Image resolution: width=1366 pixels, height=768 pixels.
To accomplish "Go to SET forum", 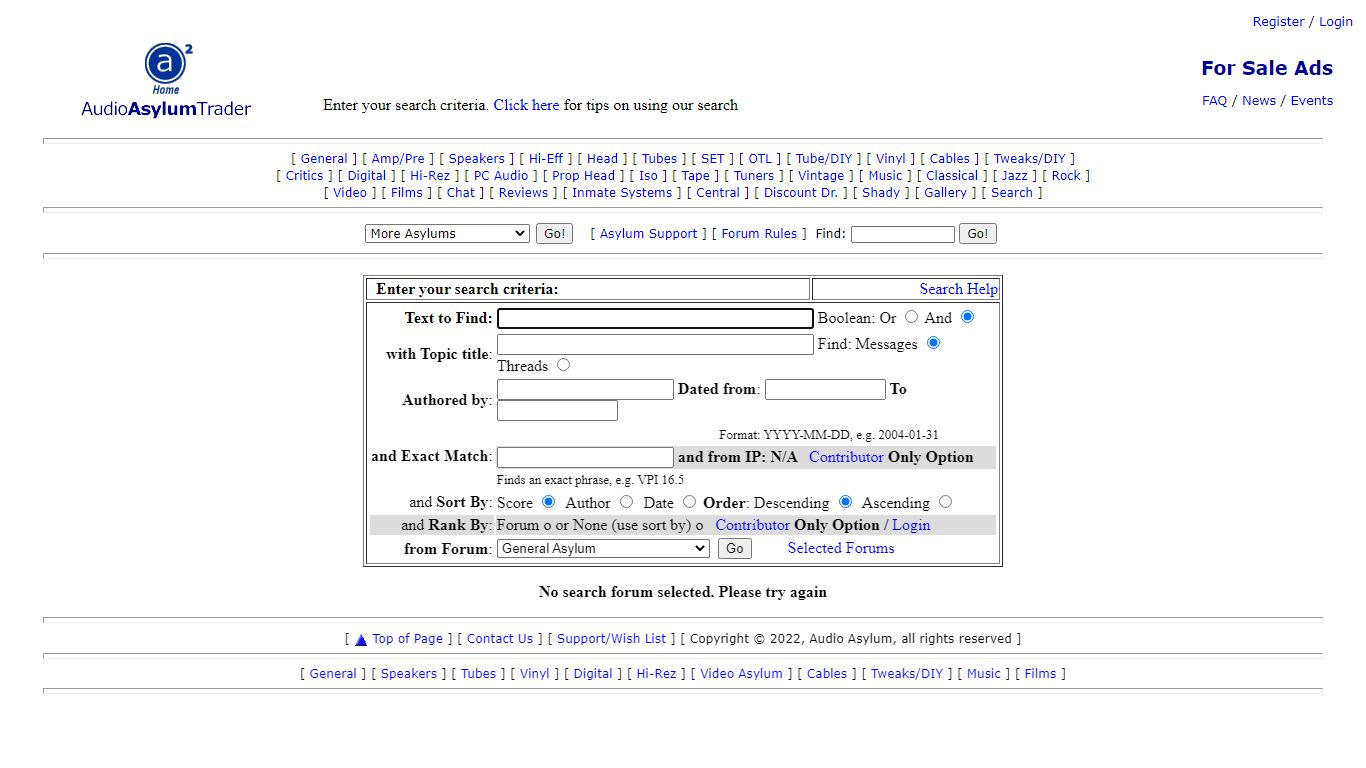I will [713, 158].
